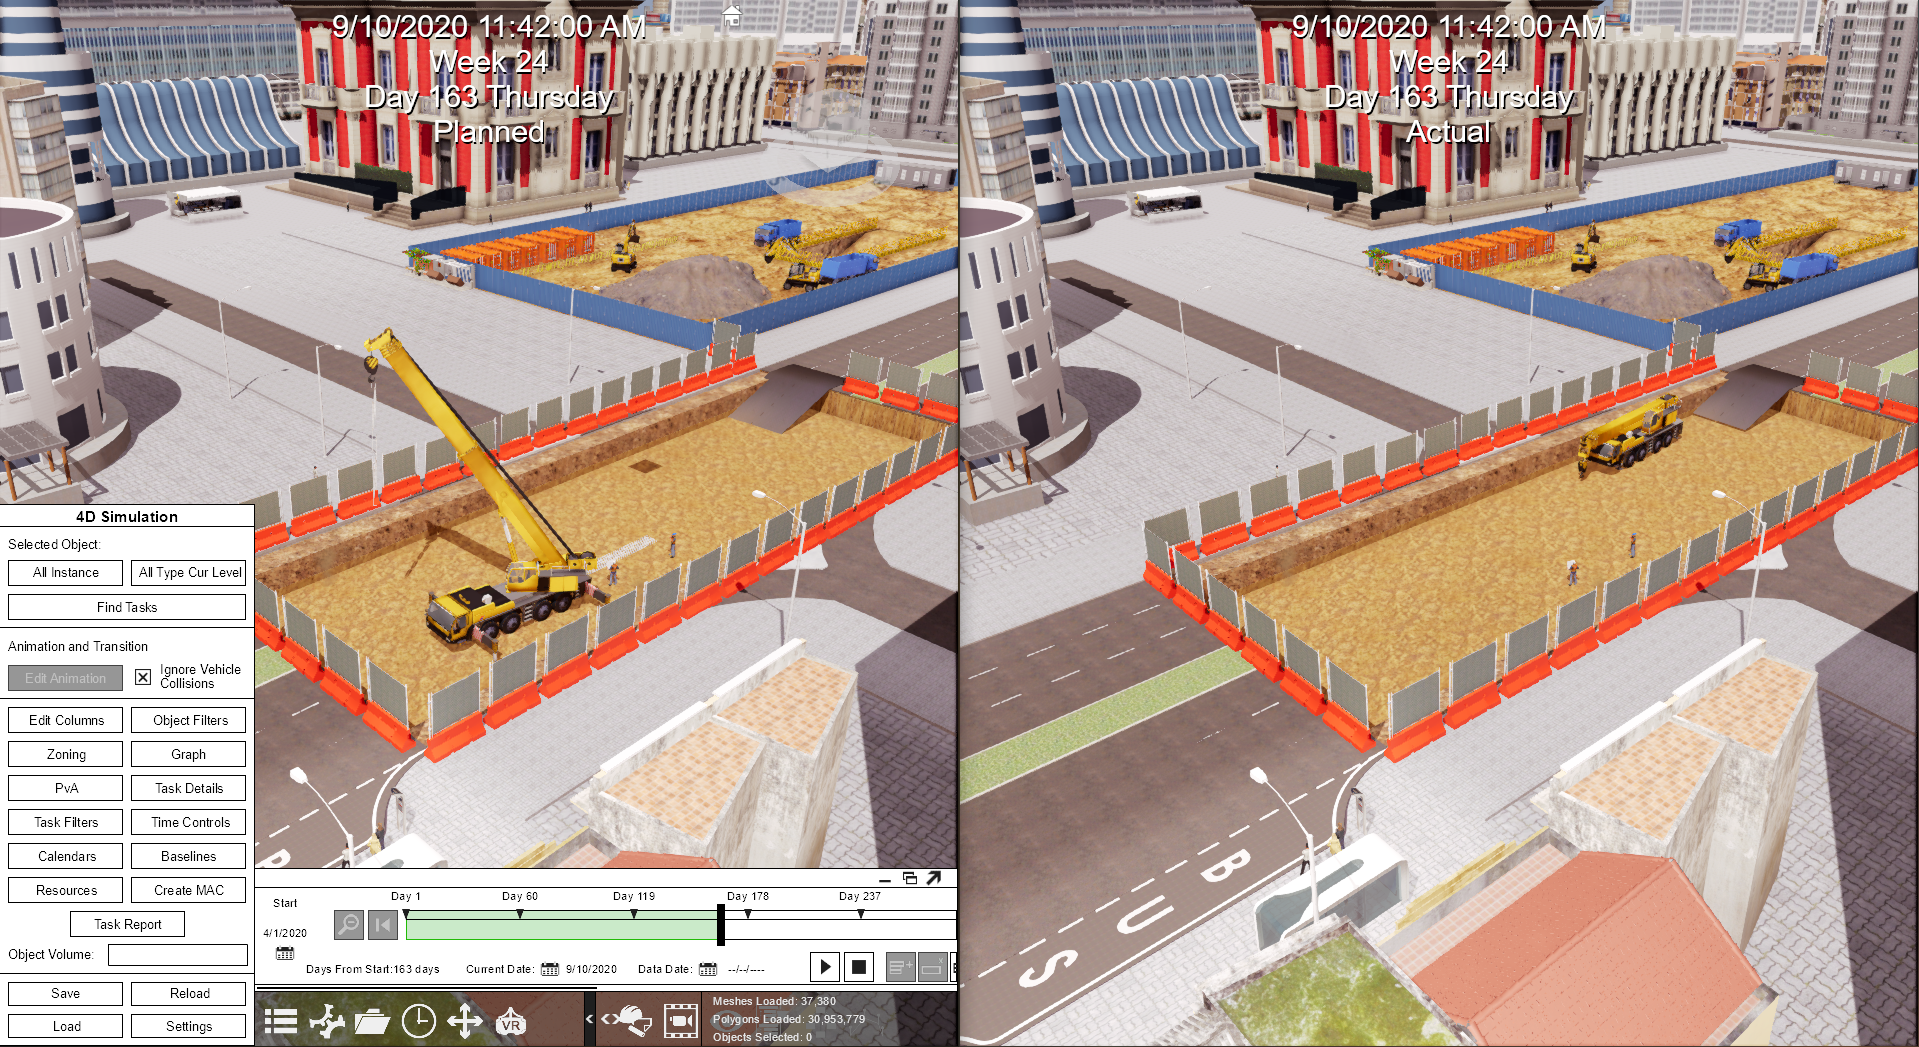Click the black timeline position handle
This screenshot has width=1919, height=1047.
(x=721, y=924)
